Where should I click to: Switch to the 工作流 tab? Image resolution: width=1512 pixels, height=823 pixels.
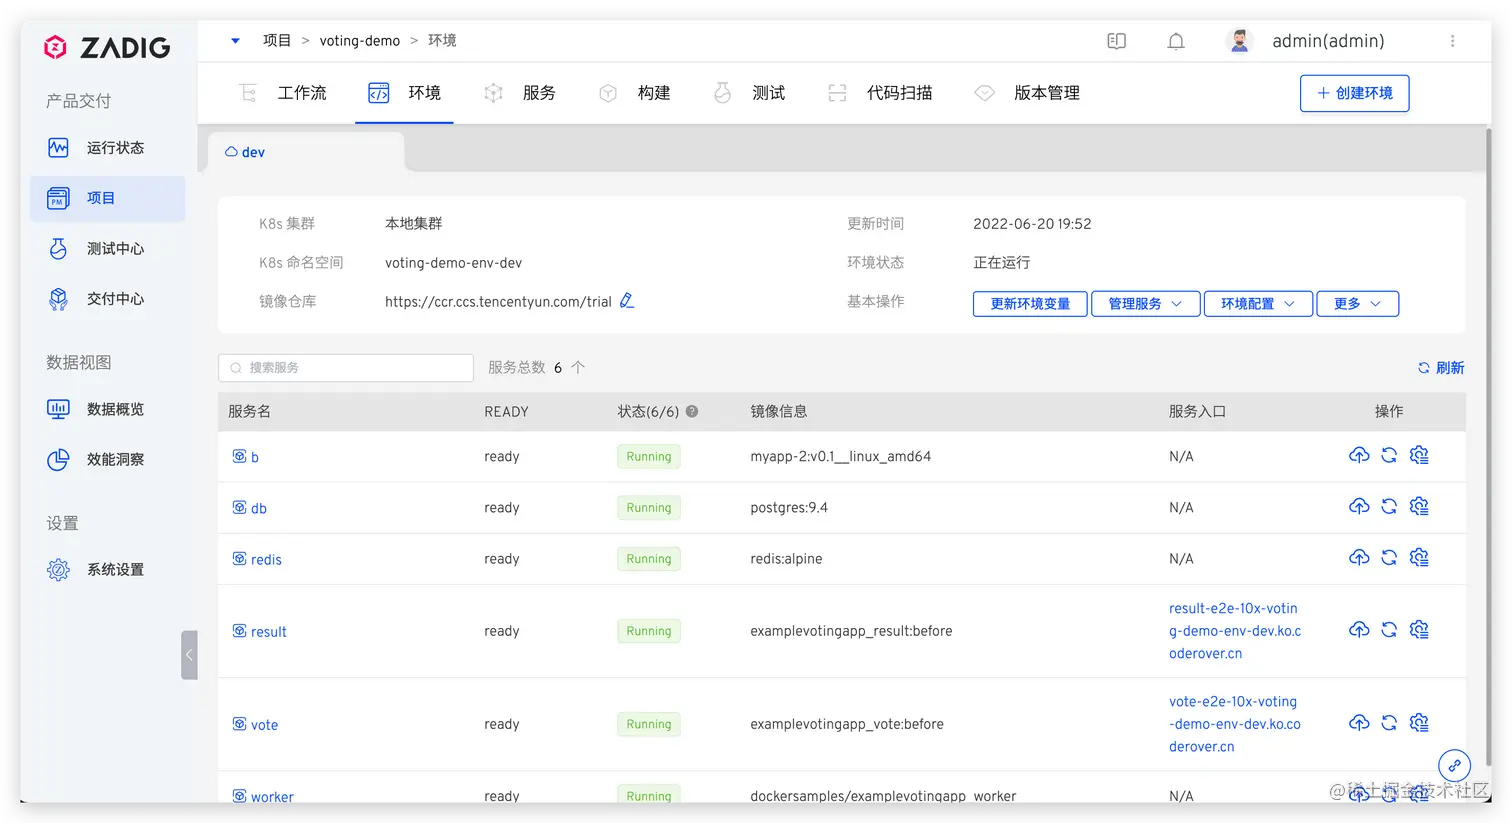coord(283,93)
